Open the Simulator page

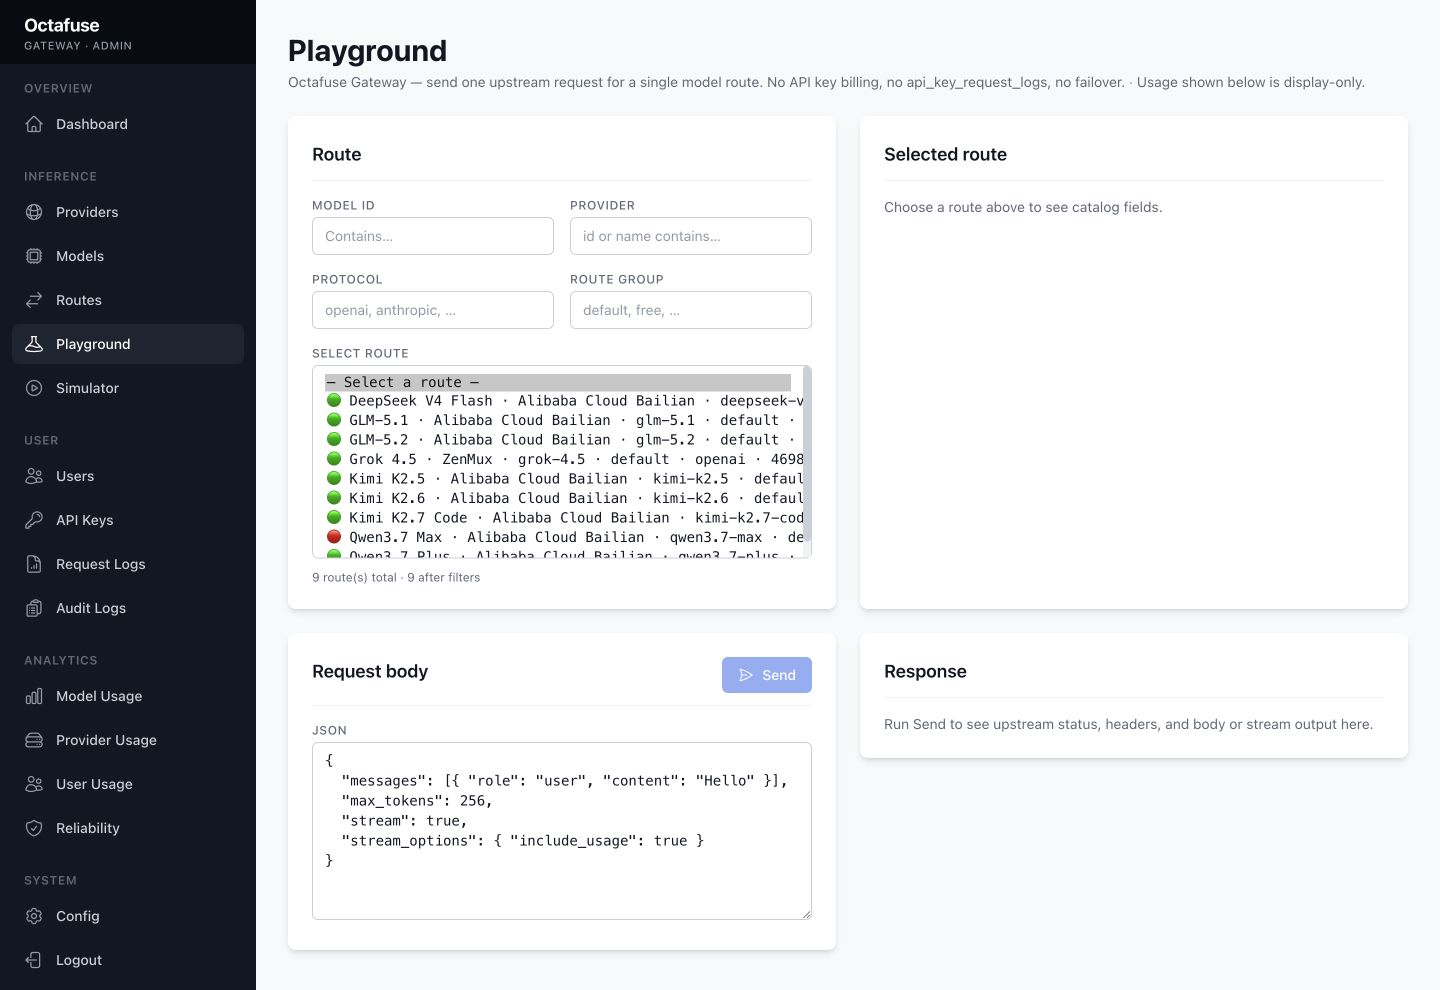click(x=128, y=388)
